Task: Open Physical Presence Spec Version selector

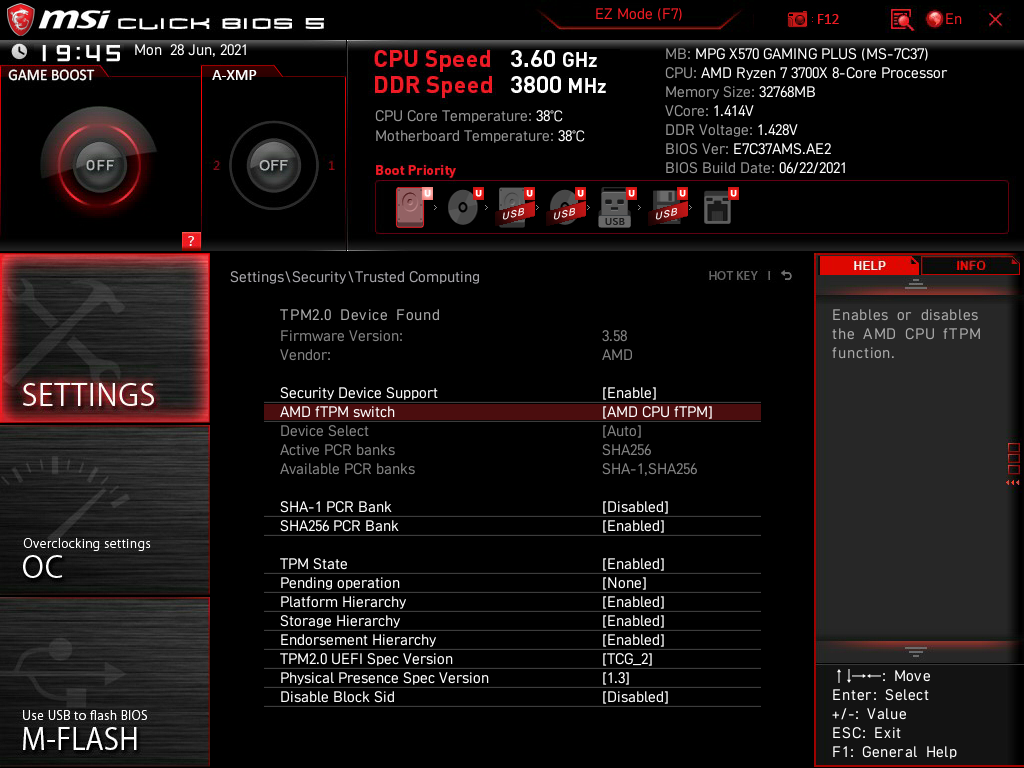Action: click(512, 677)
